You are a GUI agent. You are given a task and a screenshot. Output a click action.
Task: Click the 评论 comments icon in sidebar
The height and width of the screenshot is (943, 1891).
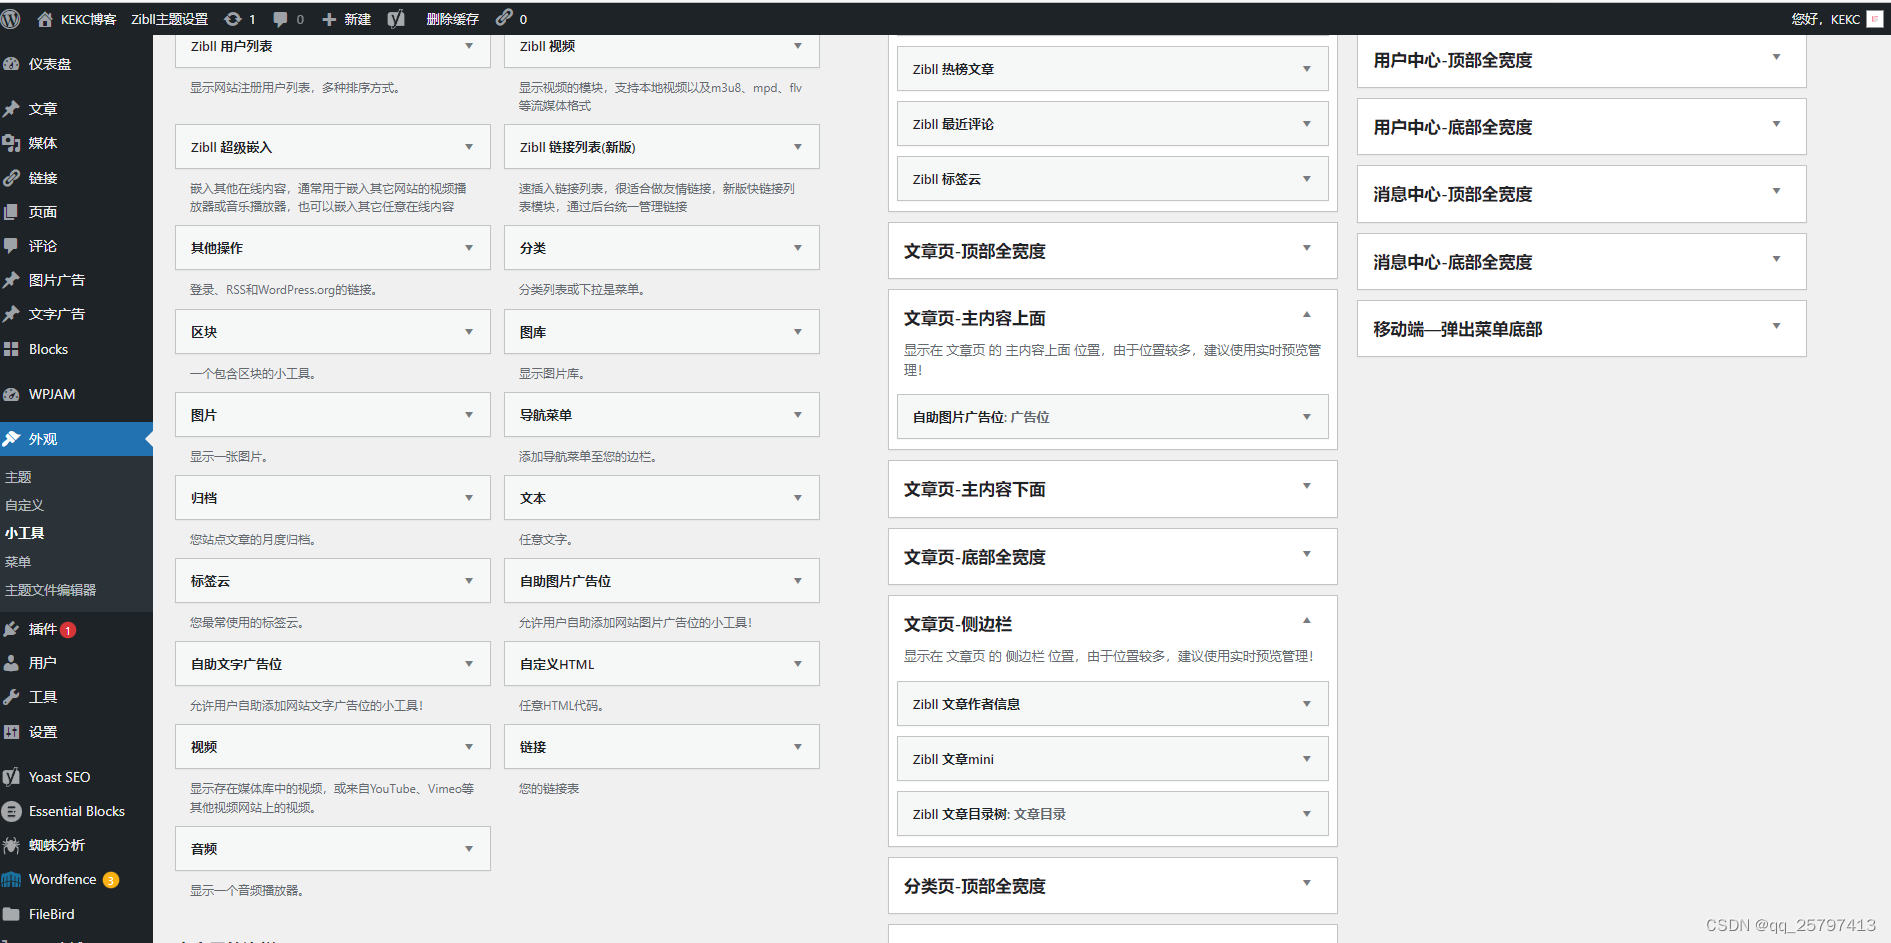point(11,246)
